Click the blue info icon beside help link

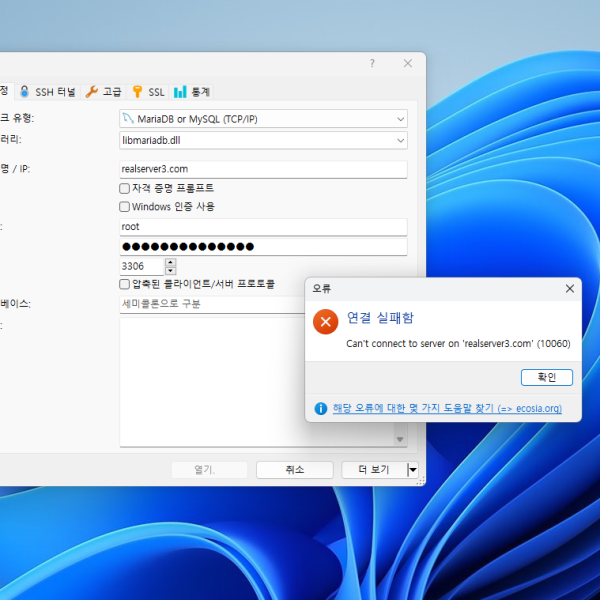coord(321,409)
